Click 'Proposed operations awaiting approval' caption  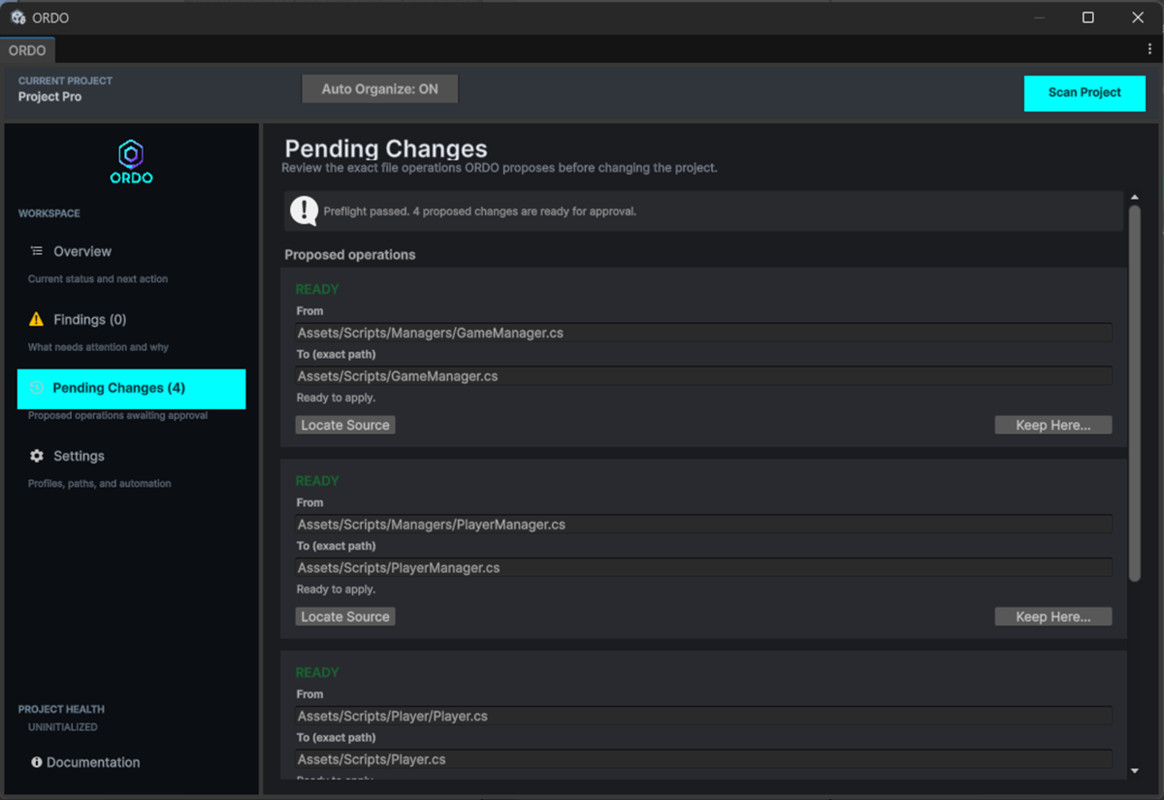click(117, 416)
